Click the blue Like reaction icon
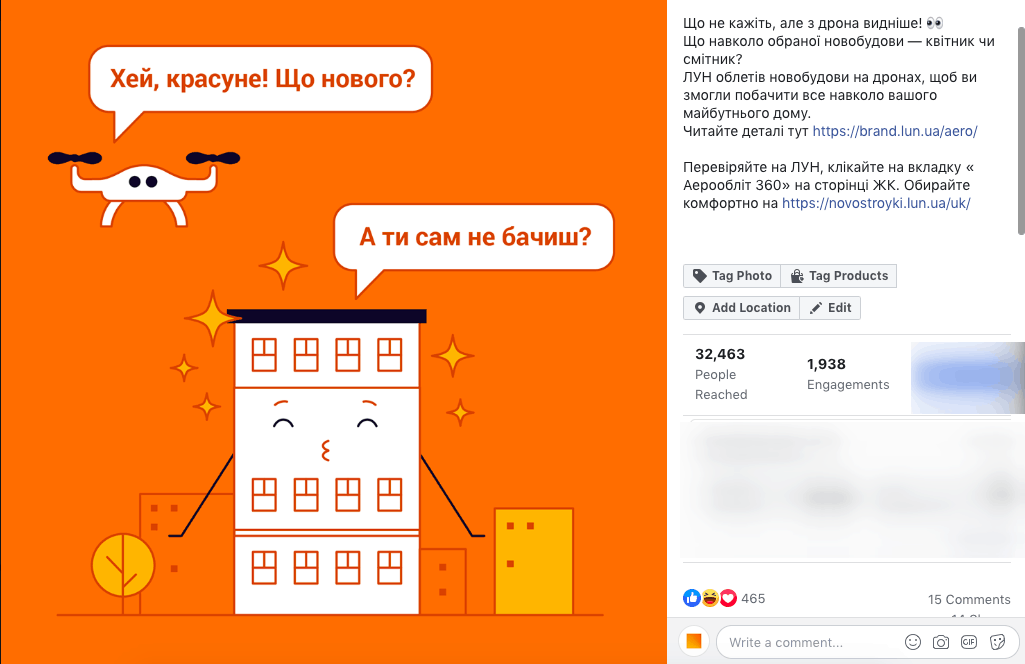Image resolution: width=1025 pixels, height=664 pixels. click(x=692, y=598)
